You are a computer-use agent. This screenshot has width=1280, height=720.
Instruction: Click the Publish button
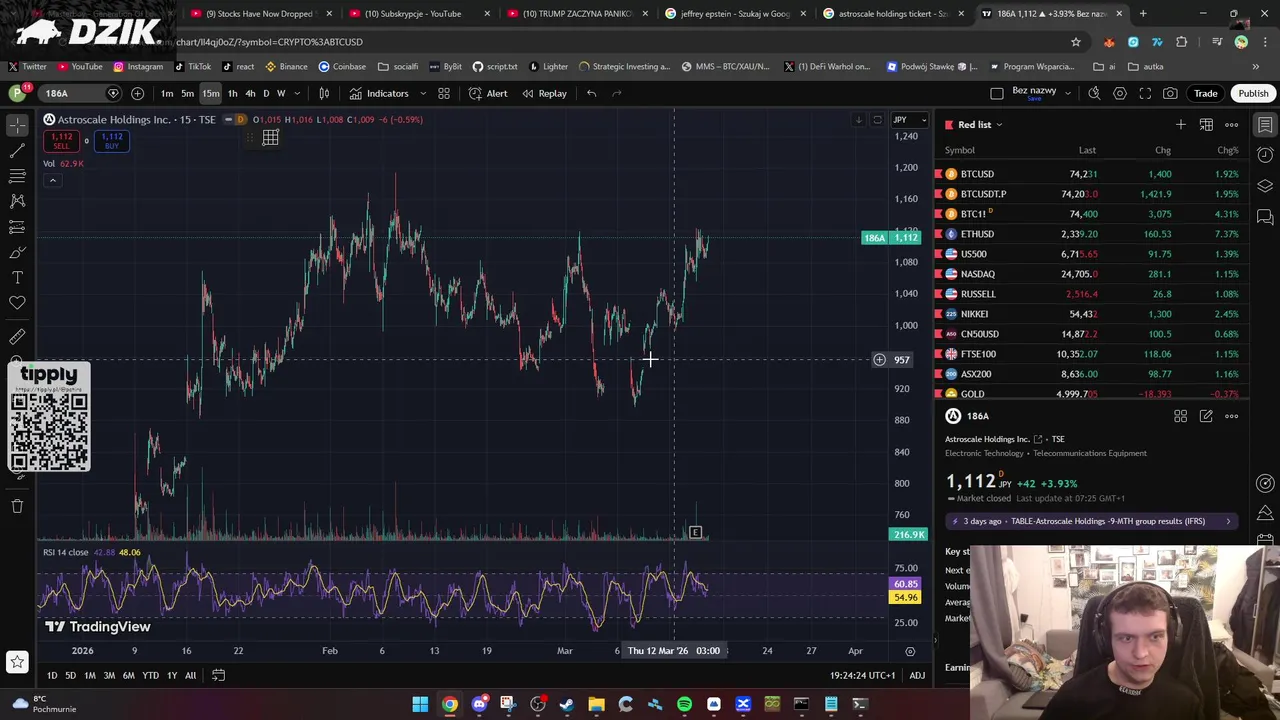point(1253,93)
